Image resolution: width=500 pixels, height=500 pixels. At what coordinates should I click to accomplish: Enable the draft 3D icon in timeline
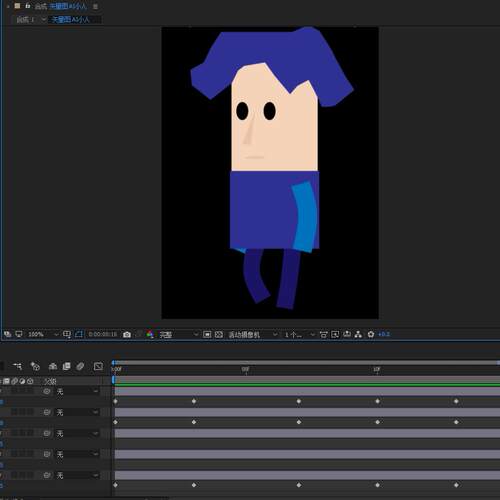pyautogui.click(x=35, y=366)
